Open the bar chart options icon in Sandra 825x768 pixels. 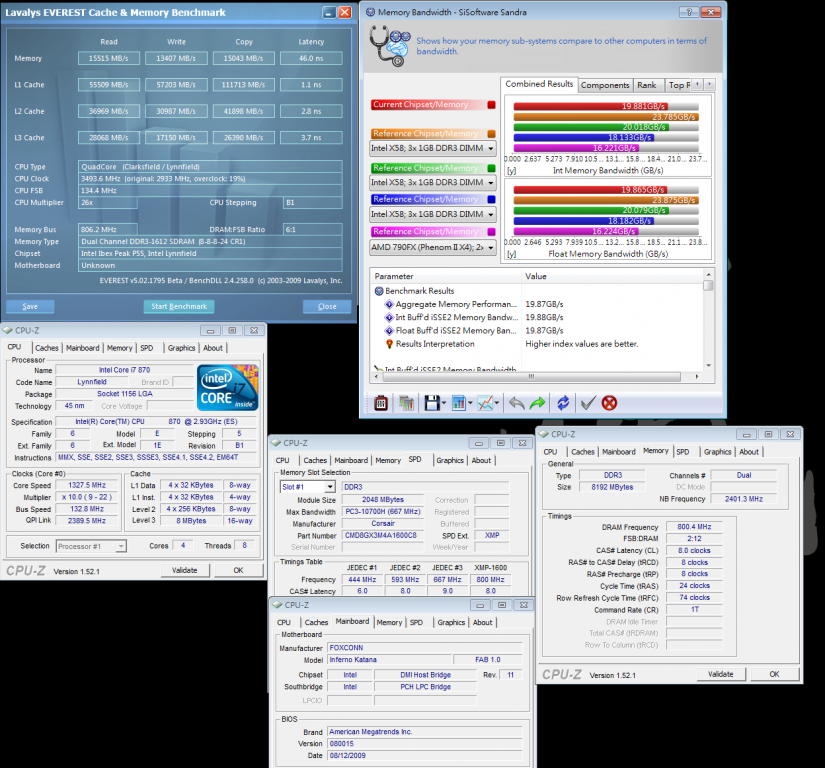[x=460, y=403]
